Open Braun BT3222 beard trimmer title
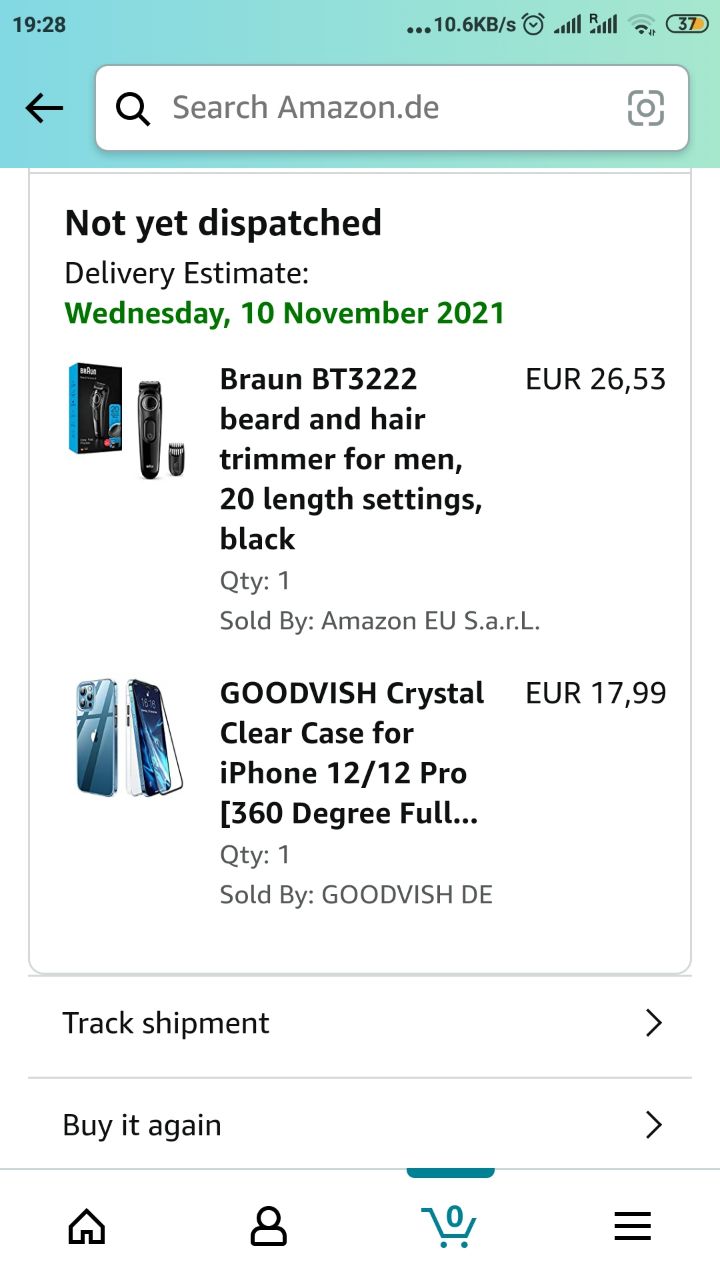Image resolution: width=720 pixels, height=1280 pixels. (351, 459)
